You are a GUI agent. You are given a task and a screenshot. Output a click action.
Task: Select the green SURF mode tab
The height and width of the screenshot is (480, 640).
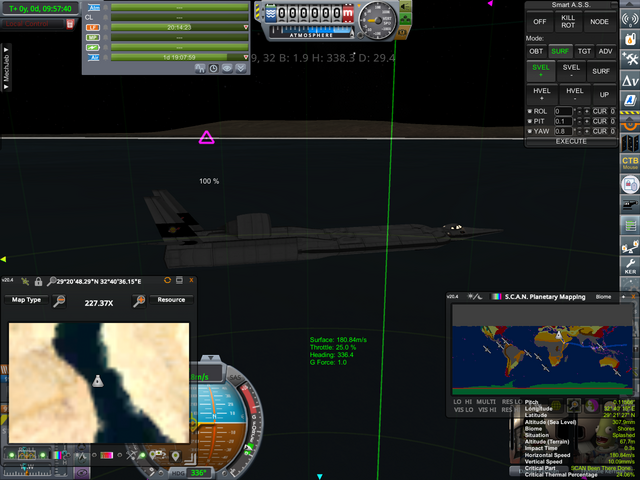pos(560,51)
